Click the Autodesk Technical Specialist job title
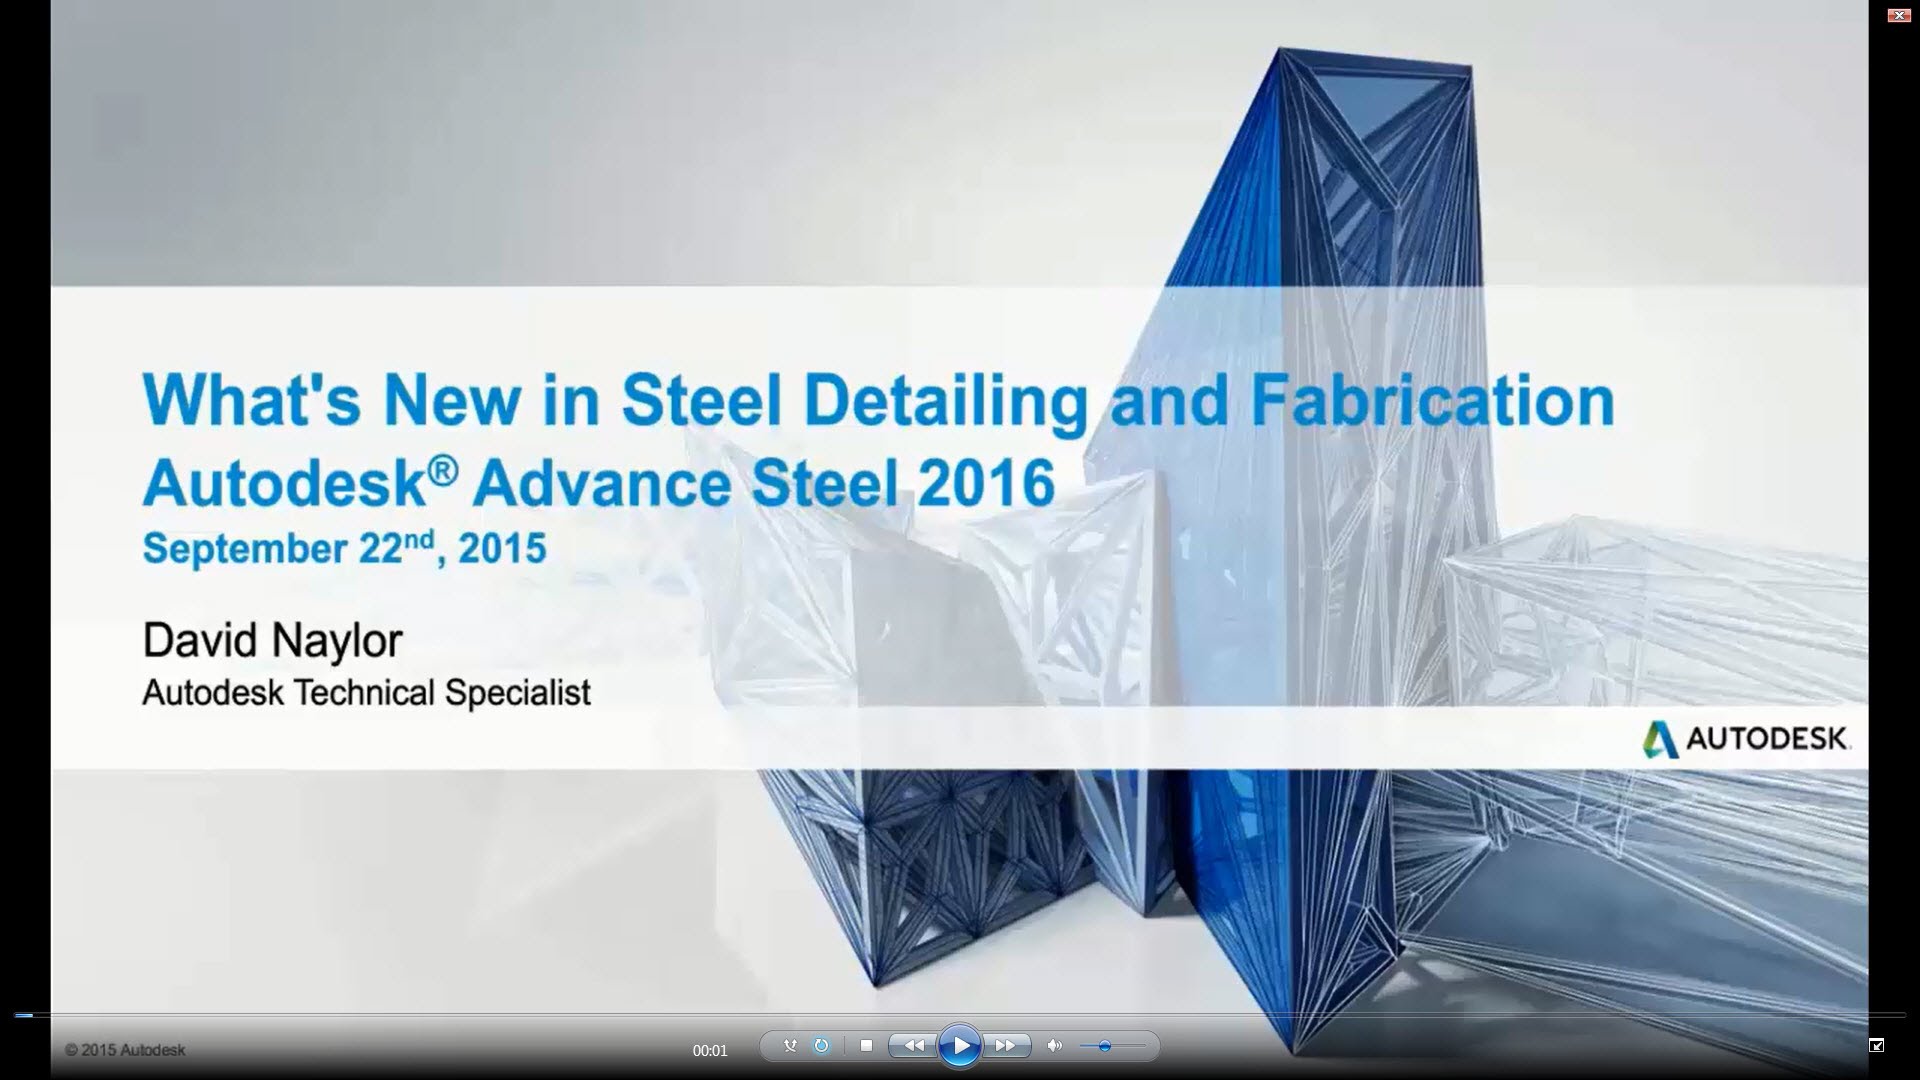 [x=366, y=692]
